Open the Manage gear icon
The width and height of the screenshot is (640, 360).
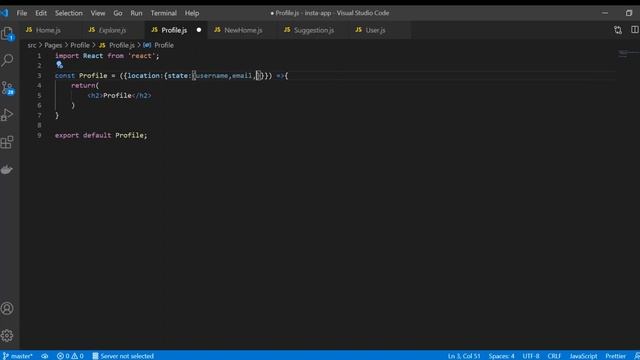point(7,335)
